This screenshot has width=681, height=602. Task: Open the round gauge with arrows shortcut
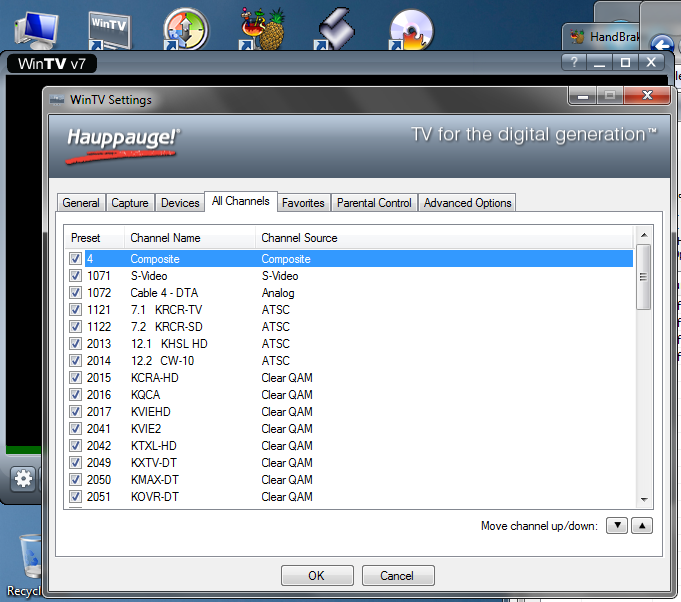186,30
